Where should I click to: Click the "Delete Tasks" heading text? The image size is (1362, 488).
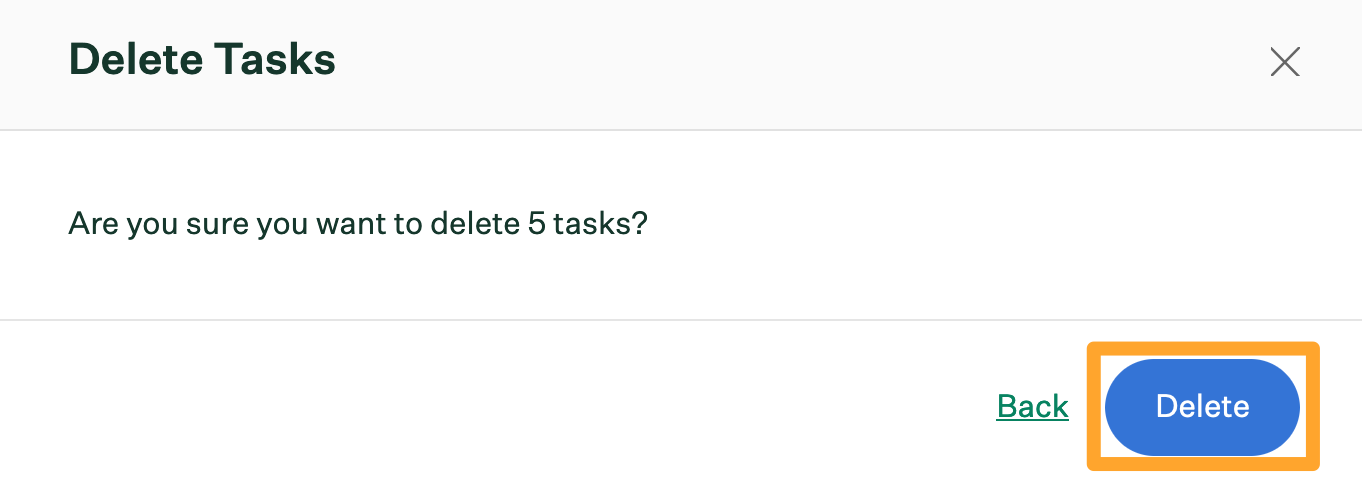202,60
